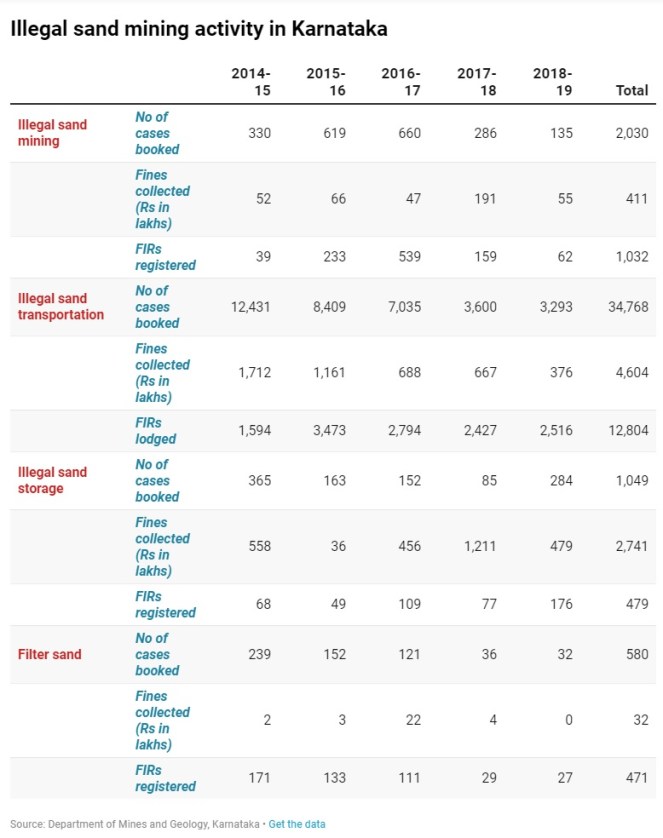Select the 'Illegal sand storage' row label

click(53, 480)
